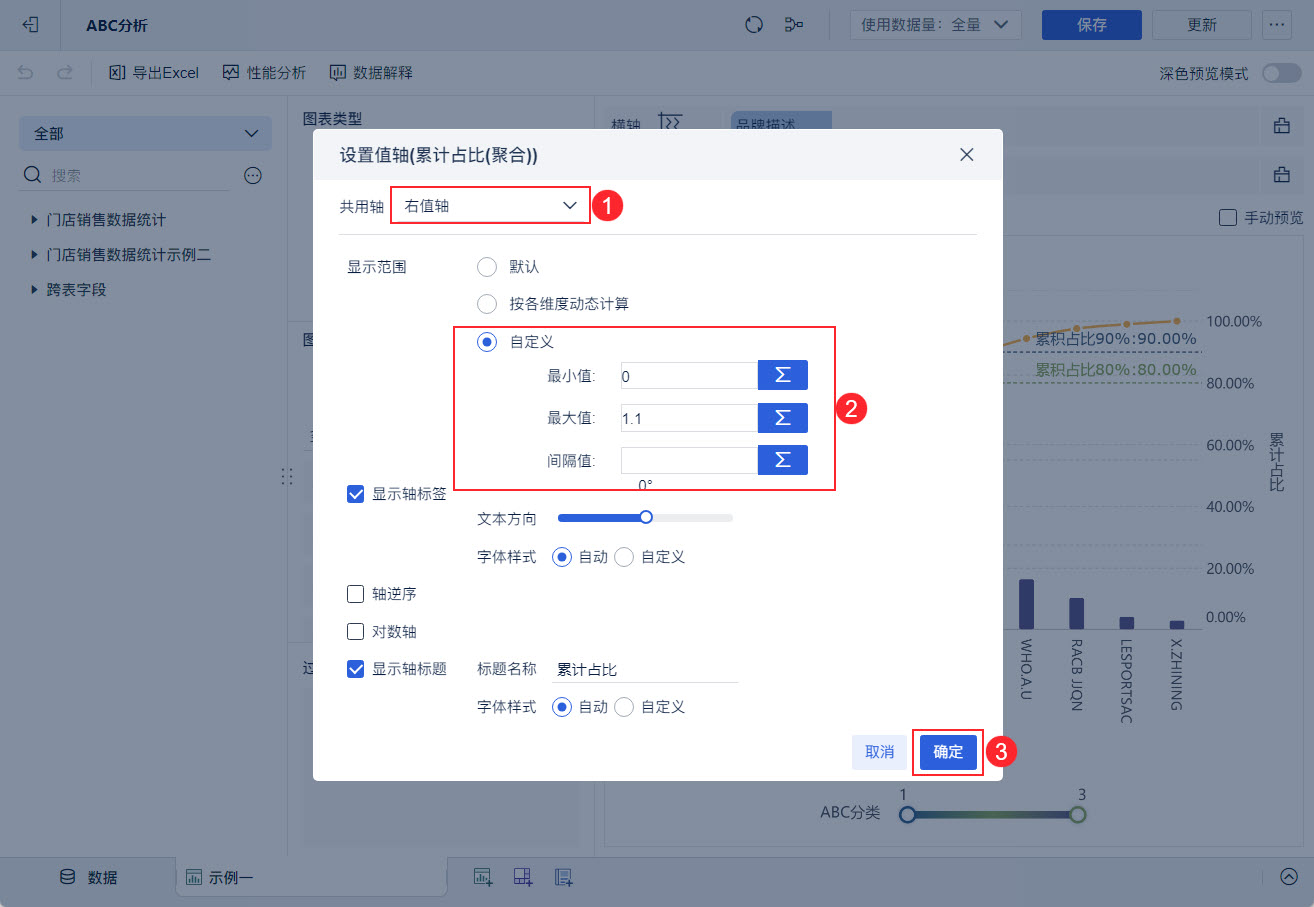Click the ABC分类 slider left handle at 1
This screenshot has height=907, width=1314.
907,815
